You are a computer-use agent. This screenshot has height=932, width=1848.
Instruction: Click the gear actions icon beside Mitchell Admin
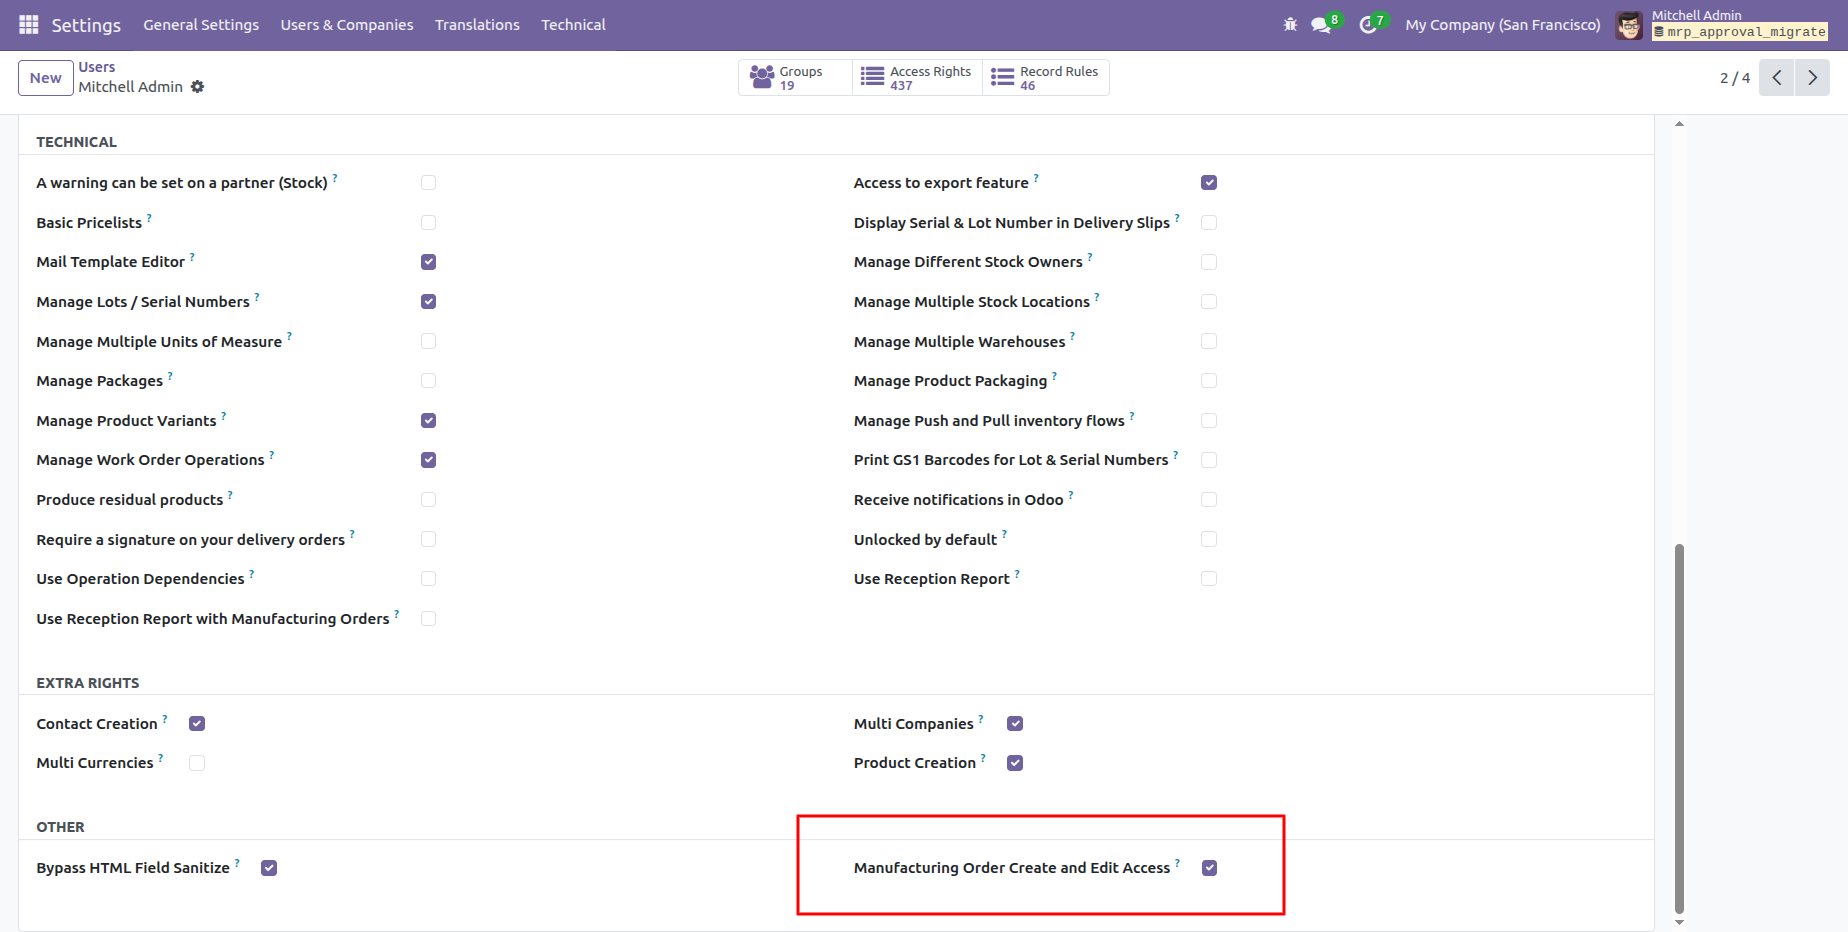tap(198, 87)
